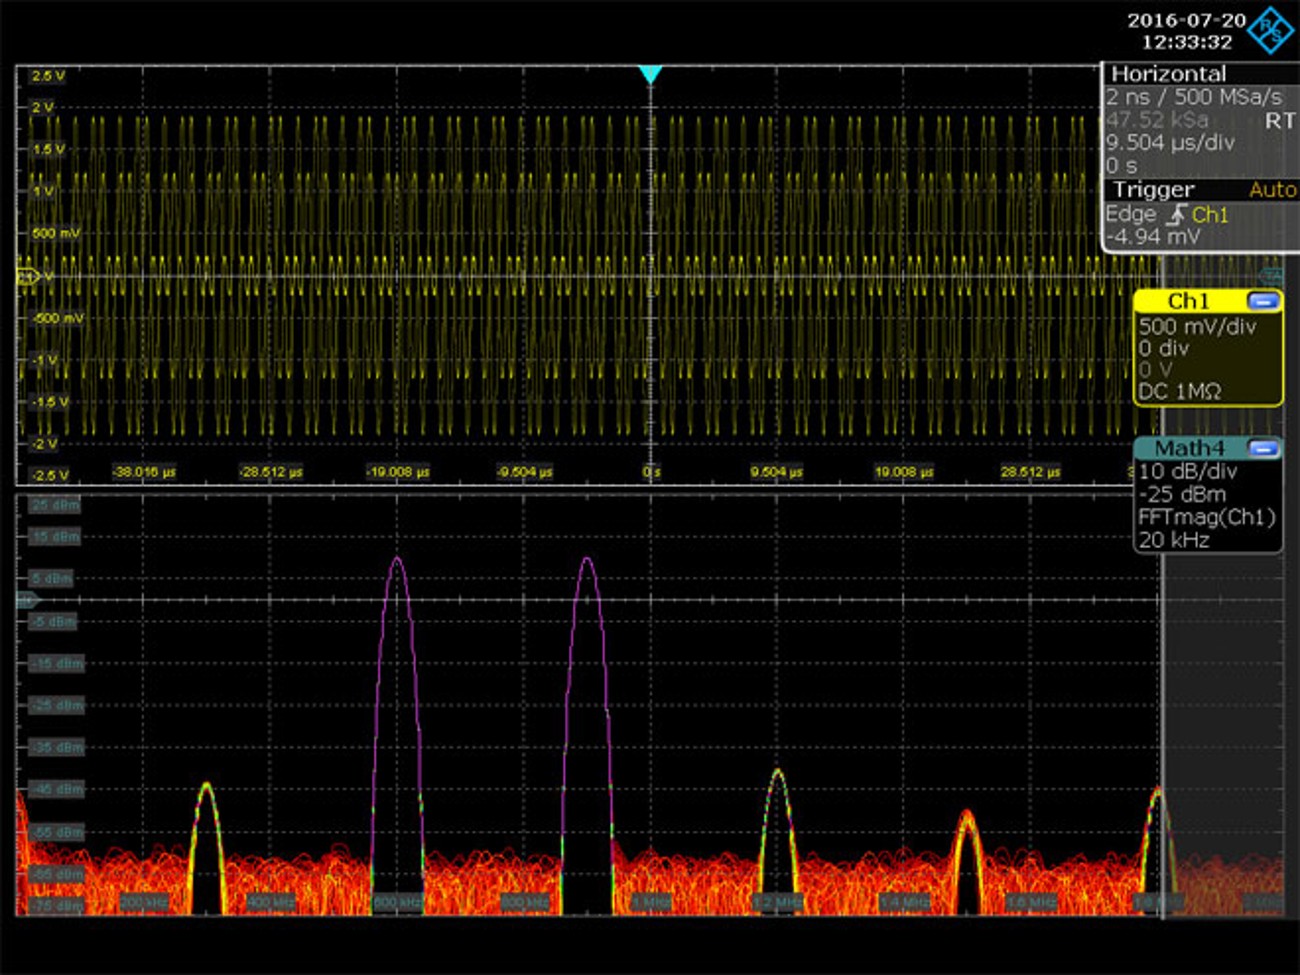This screenshot has height=975, width=1300.
Task: Click the RT acquisition mode indicator
Action: [1279, 121]
